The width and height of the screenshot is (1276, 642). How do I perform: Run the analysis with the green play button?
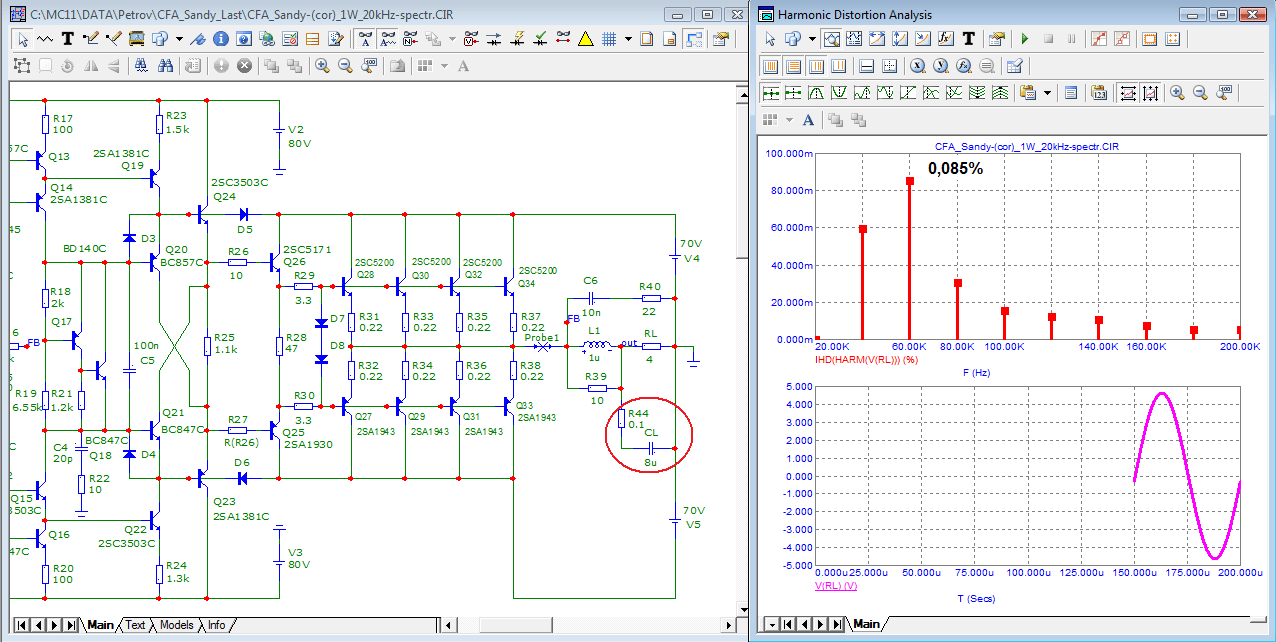coord(1024,39)
